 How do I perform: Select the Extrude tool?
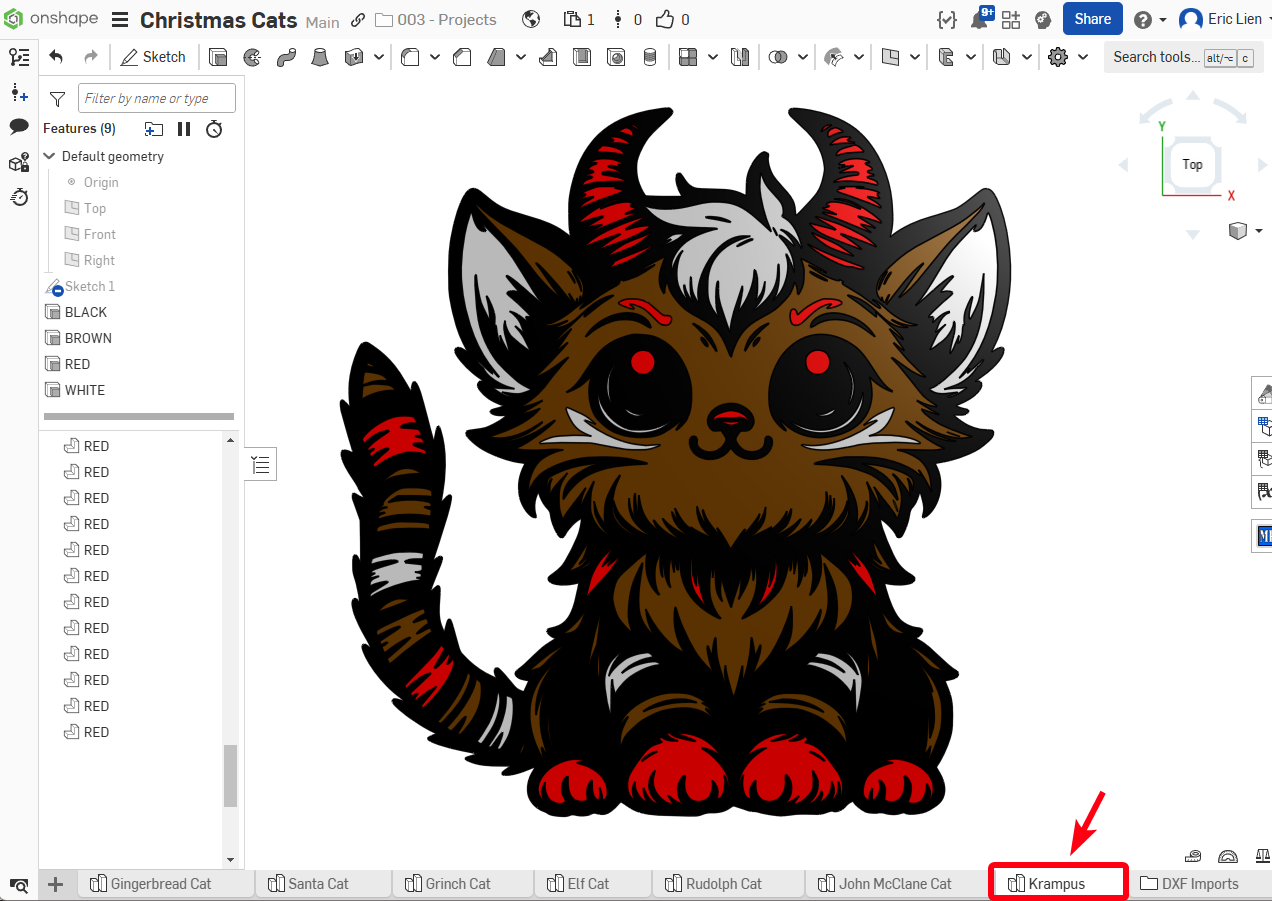[218, 57]
